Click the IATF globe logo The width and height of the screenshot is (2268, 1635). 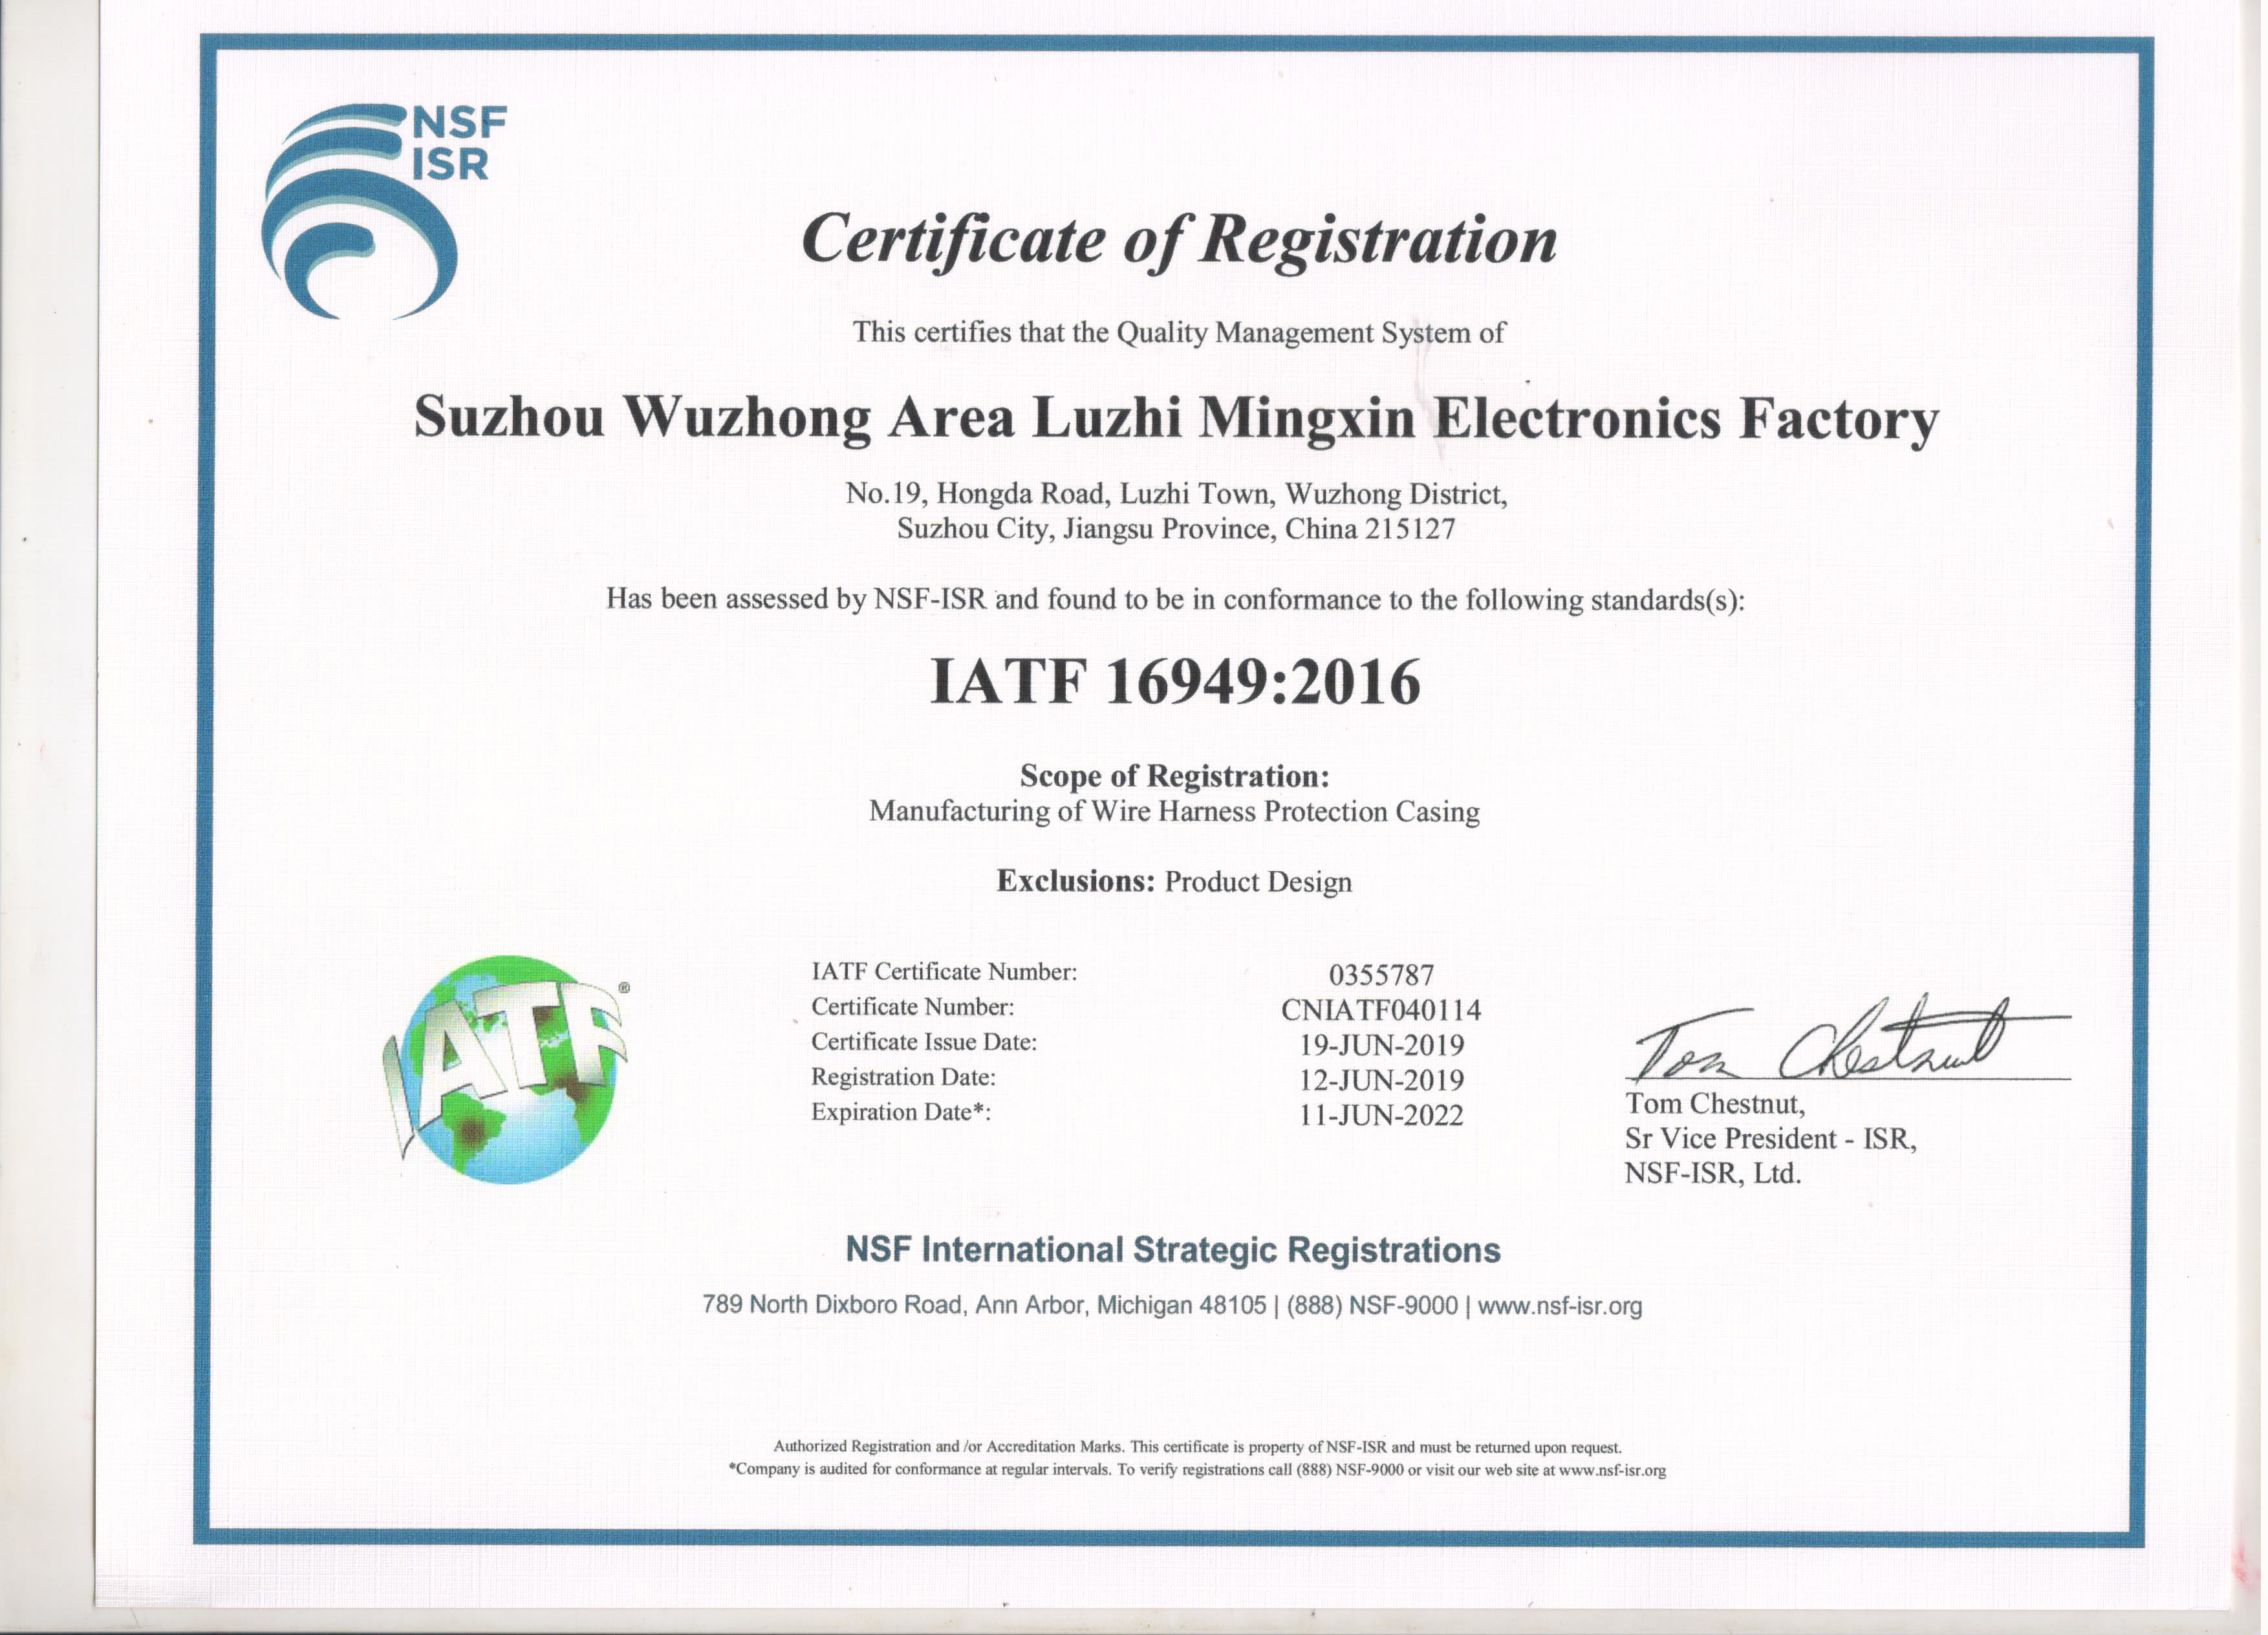[x=507, y=1070]
